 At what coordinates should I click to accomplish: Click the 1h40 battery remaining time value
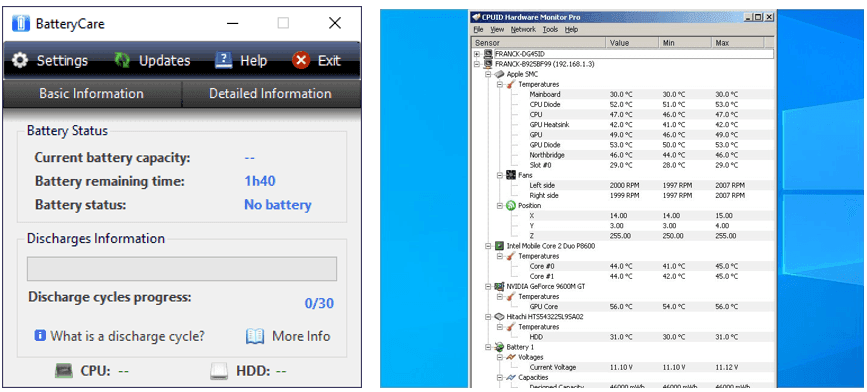click(260, 181)
